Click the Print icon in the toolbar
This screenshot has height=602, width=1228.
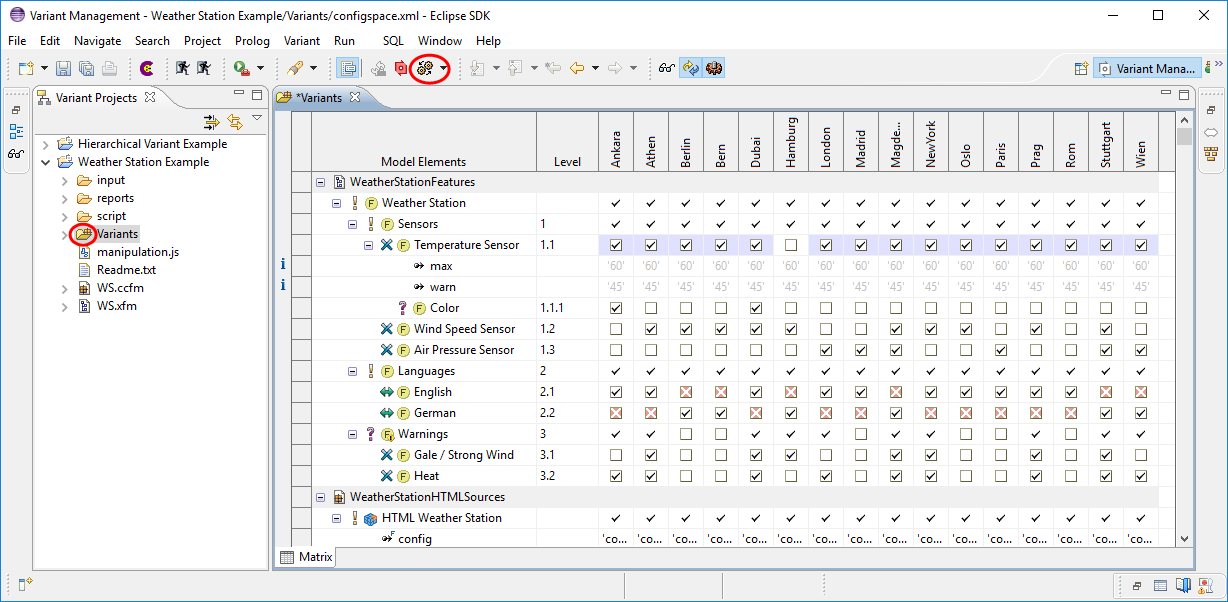tap(110, 67)
